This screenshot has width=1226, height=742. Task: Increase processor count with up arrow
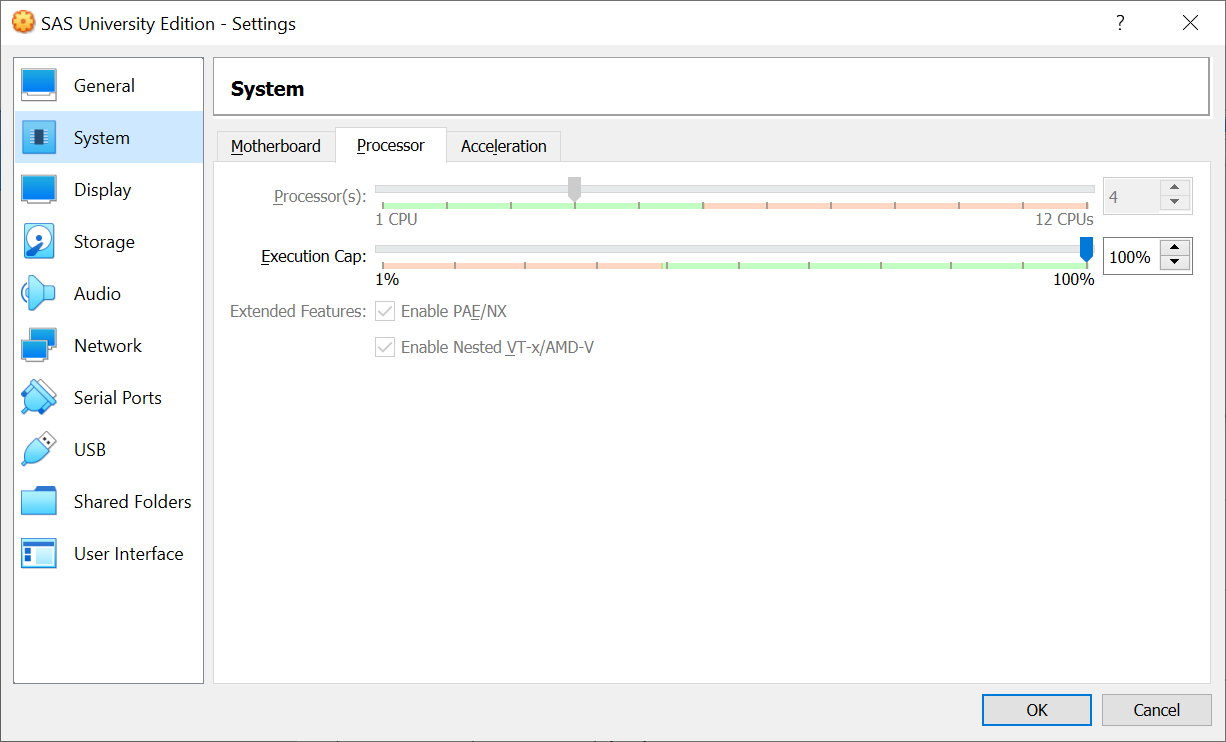pos(1175,188)
